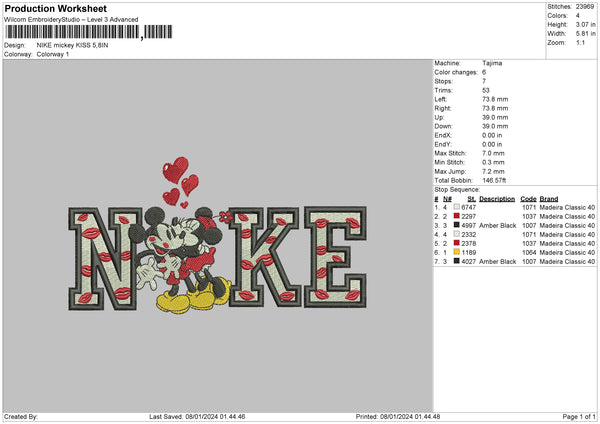Click the cream swatch beside 6747
Viewport: 600px width, 424px height.
pyautogui.click(x=457, y=207)
